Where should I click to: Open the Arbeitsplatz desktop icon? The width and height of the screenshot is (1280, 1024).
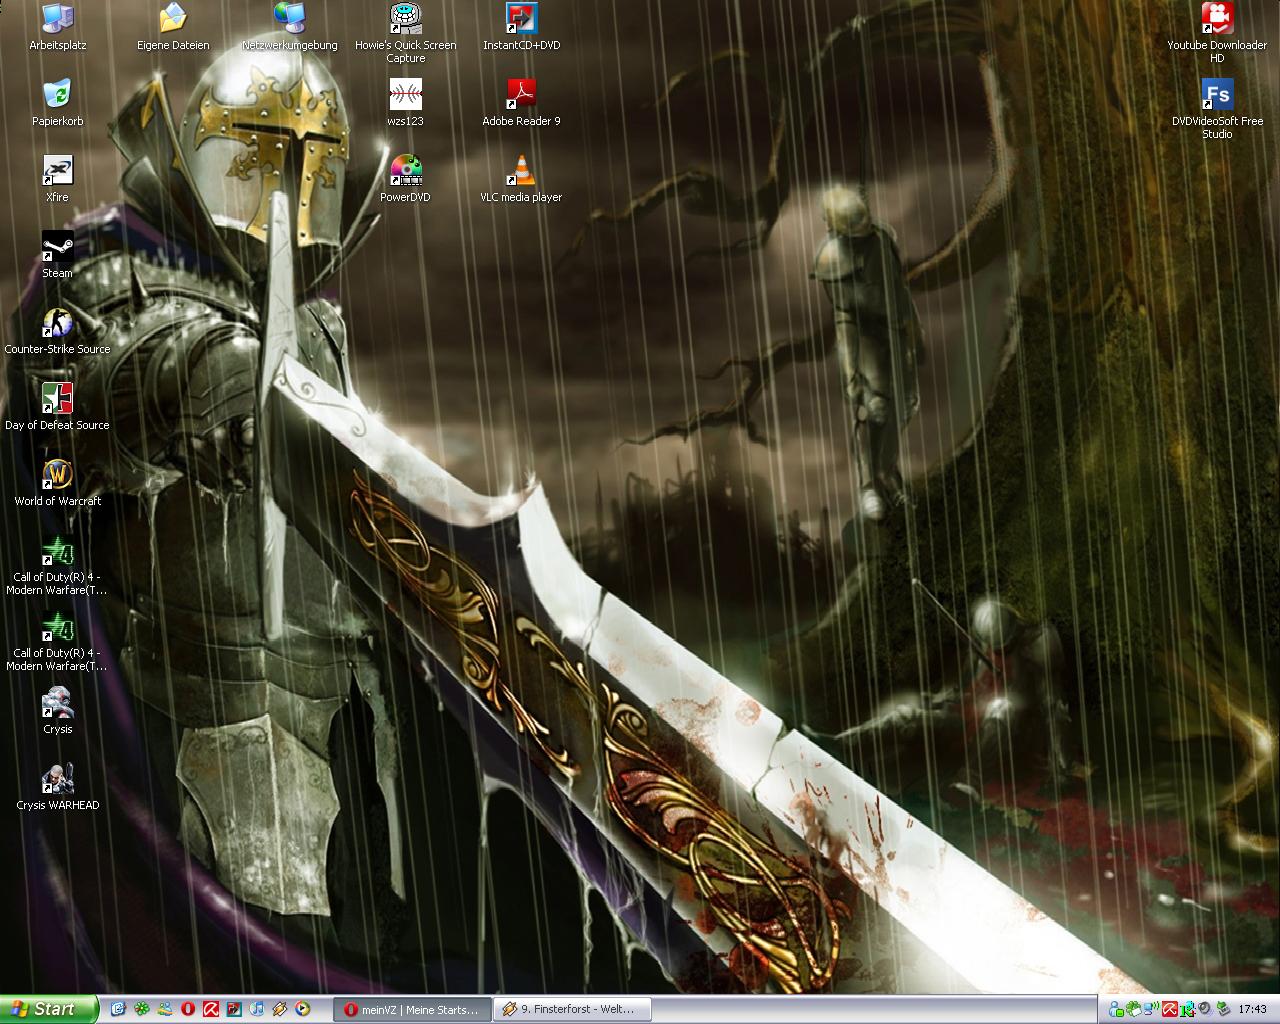58,28
